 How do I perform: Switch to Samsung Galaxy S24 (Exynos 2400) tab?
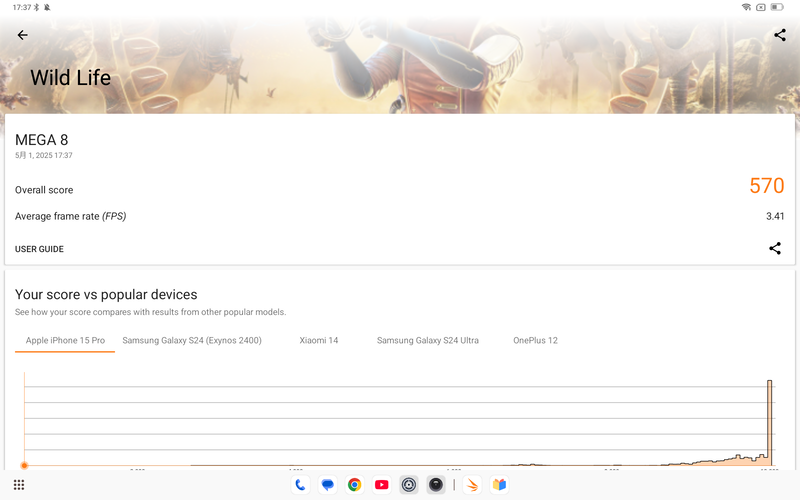[192, 340]
